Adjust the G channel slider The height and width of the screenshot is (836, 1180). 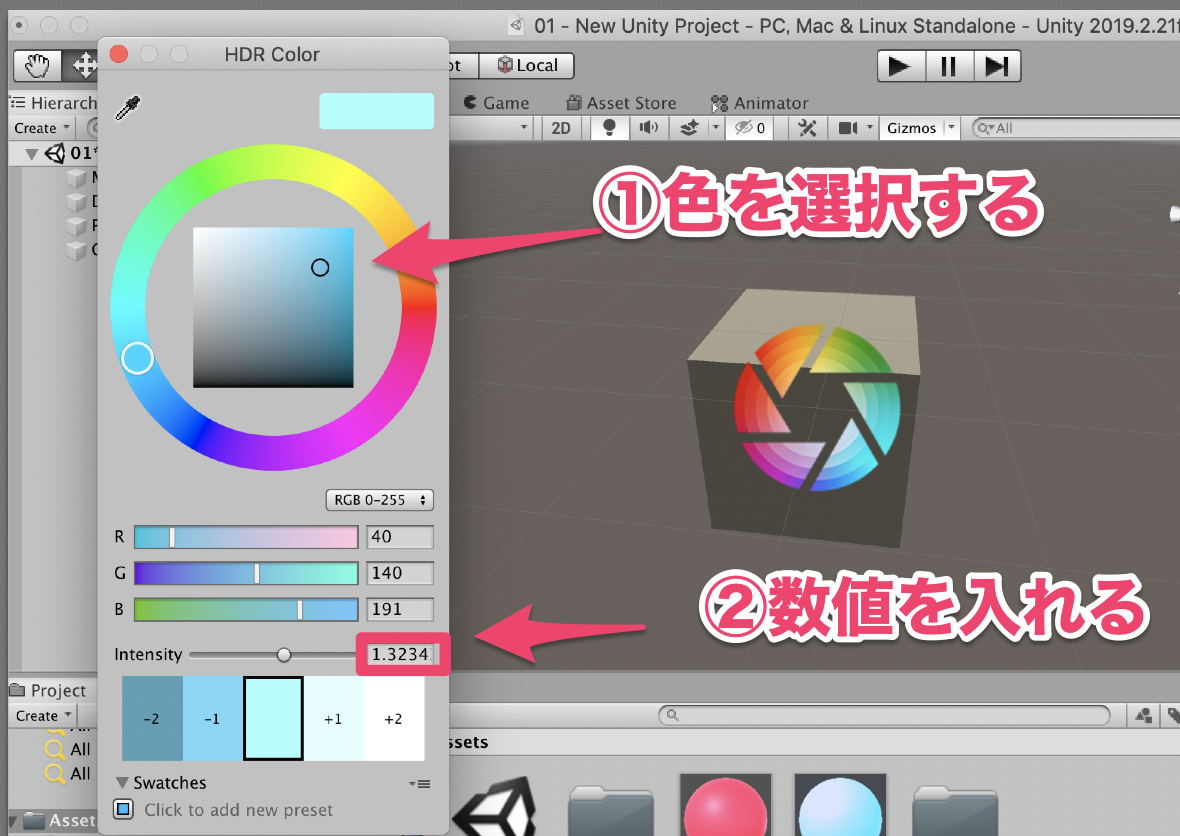(x=246, y=573)
